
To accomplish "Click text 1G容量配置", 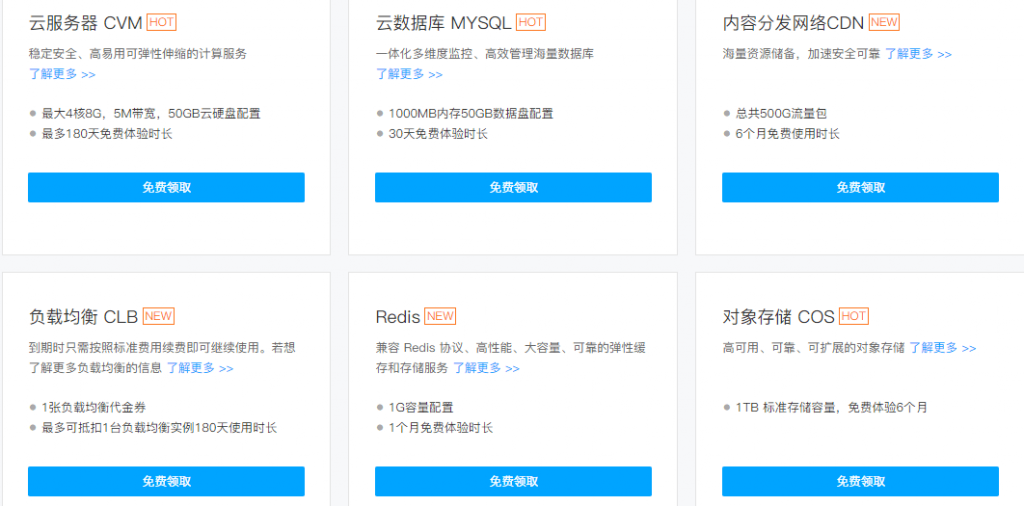I will pos(421,407).
